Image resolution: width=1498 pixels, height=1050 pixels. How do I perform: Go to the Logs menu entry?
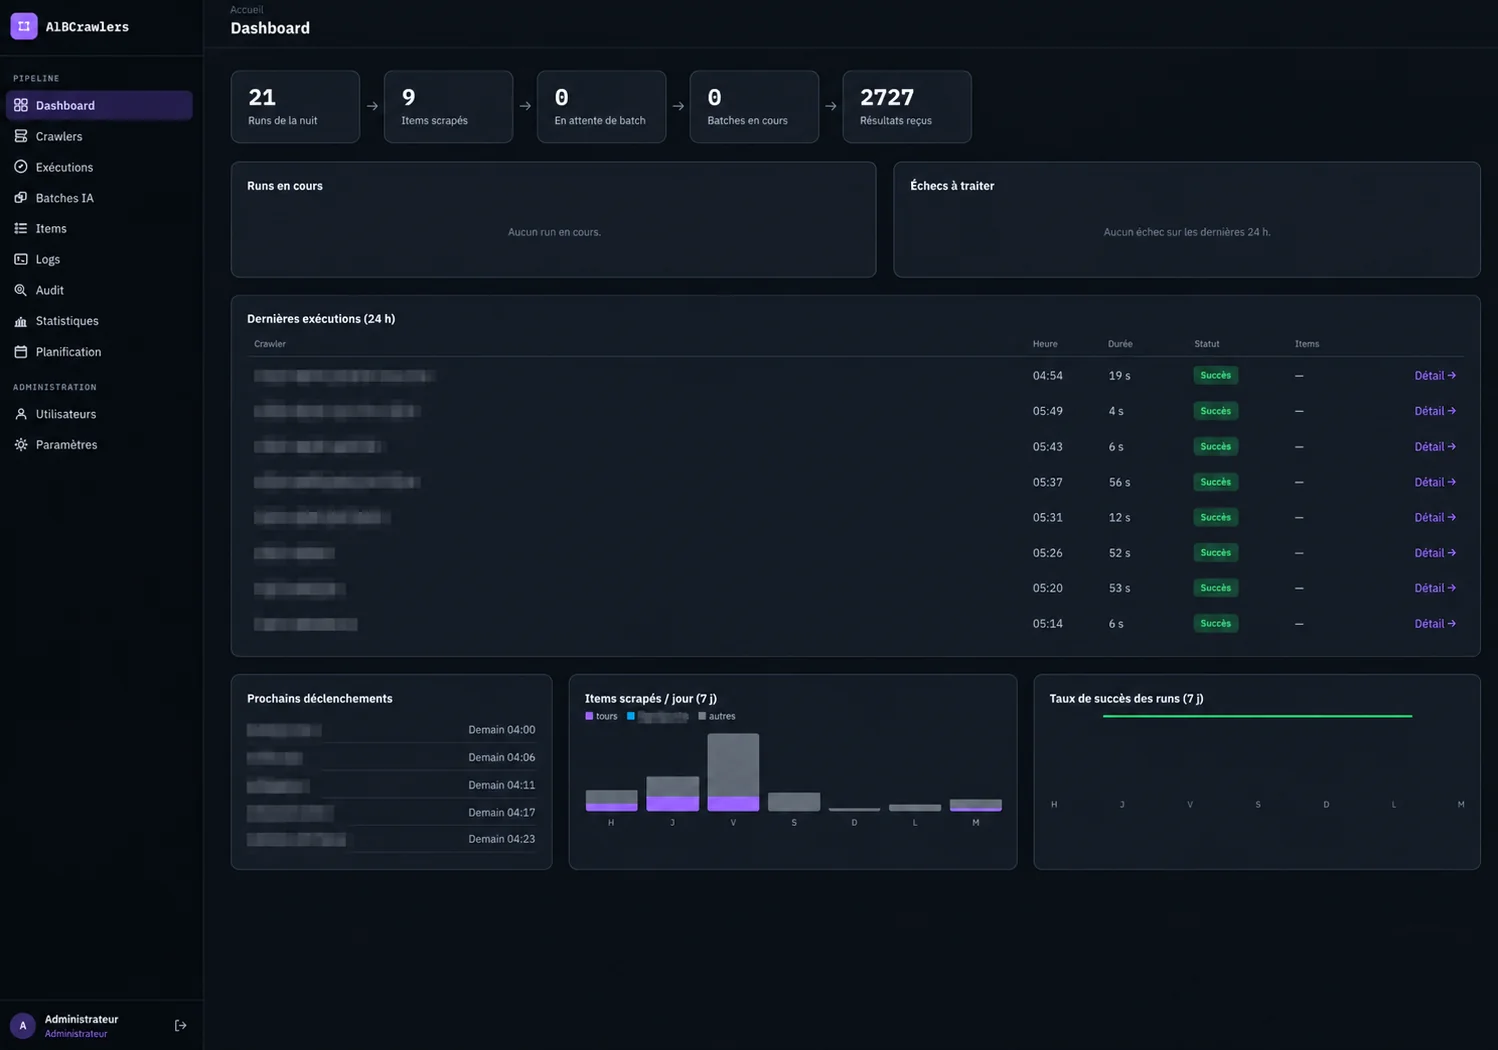tap(99, 259)
